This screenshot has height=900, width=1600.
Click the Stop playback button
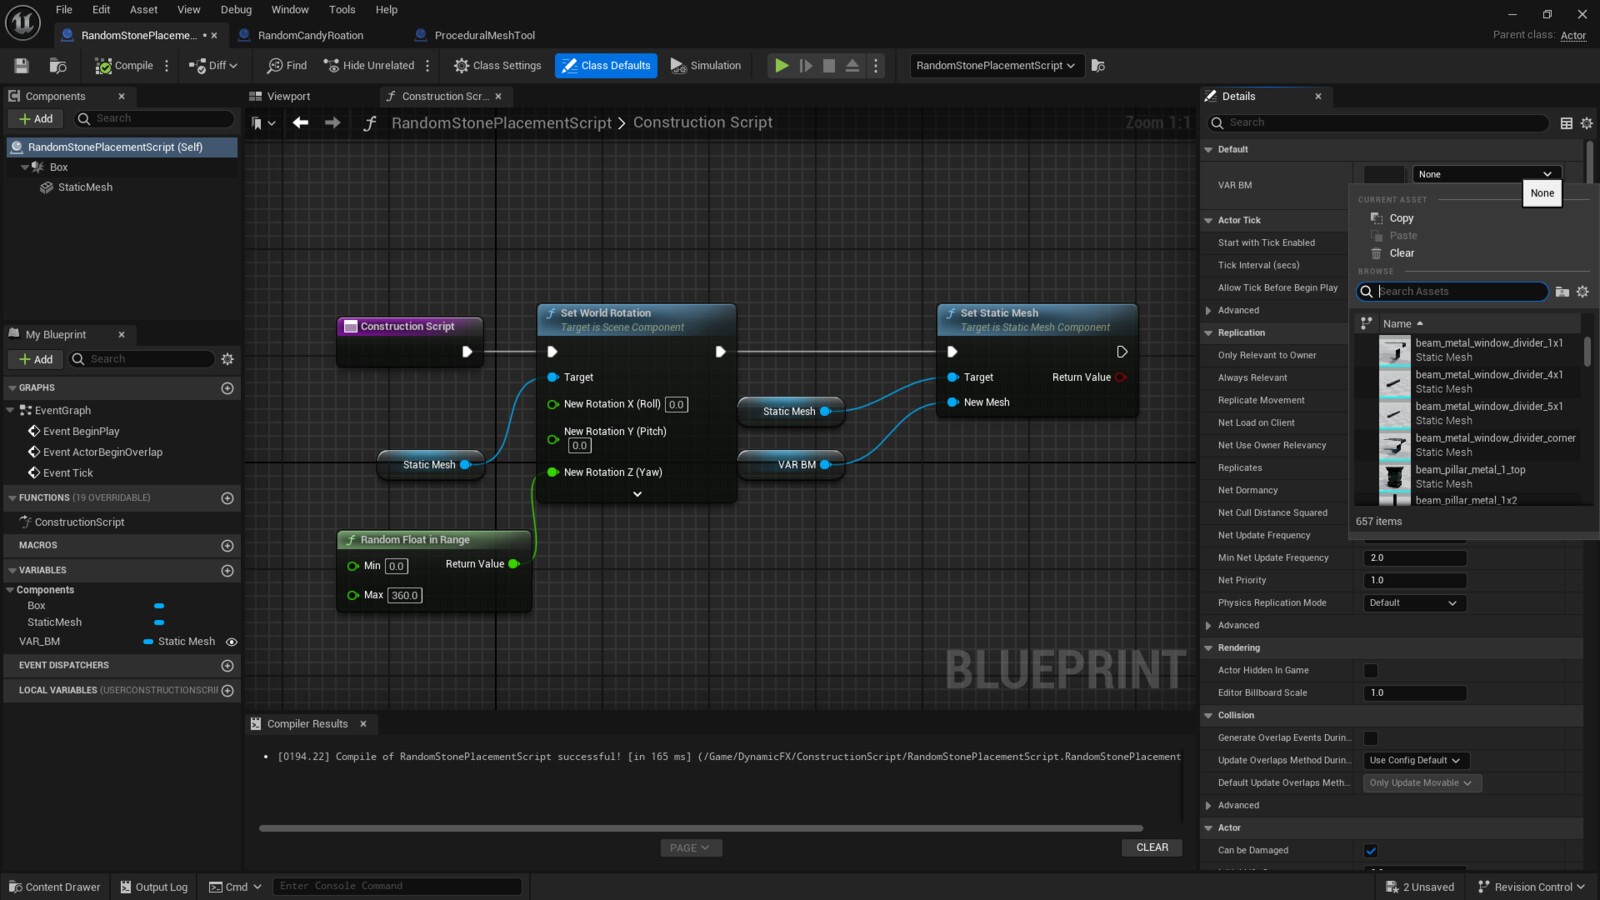tap(829, 66)
